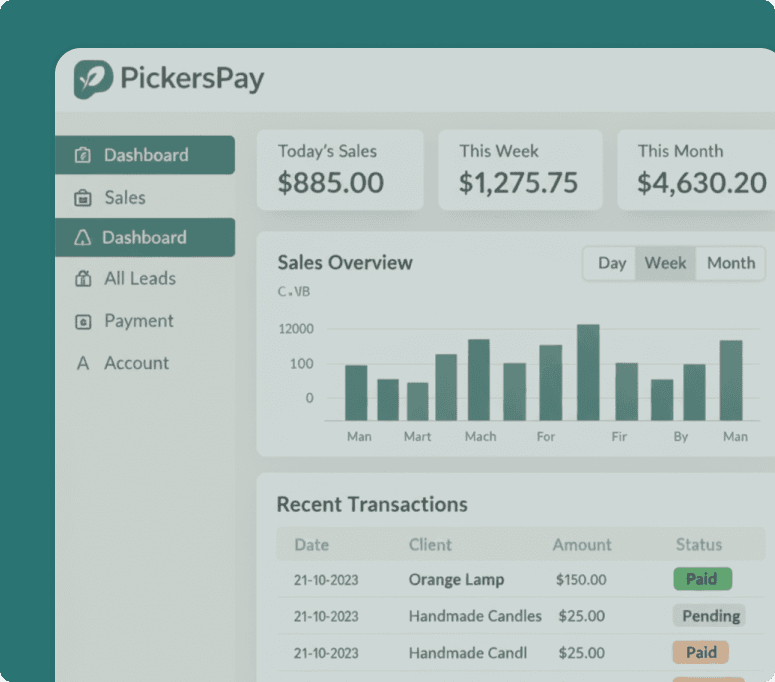Viewport: 775px width, 682px height.
Task: Click the By axis label
Action: pos(681,436)
